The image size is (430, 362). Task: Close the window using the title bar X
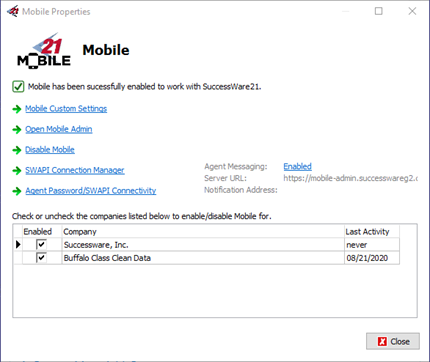412,11
